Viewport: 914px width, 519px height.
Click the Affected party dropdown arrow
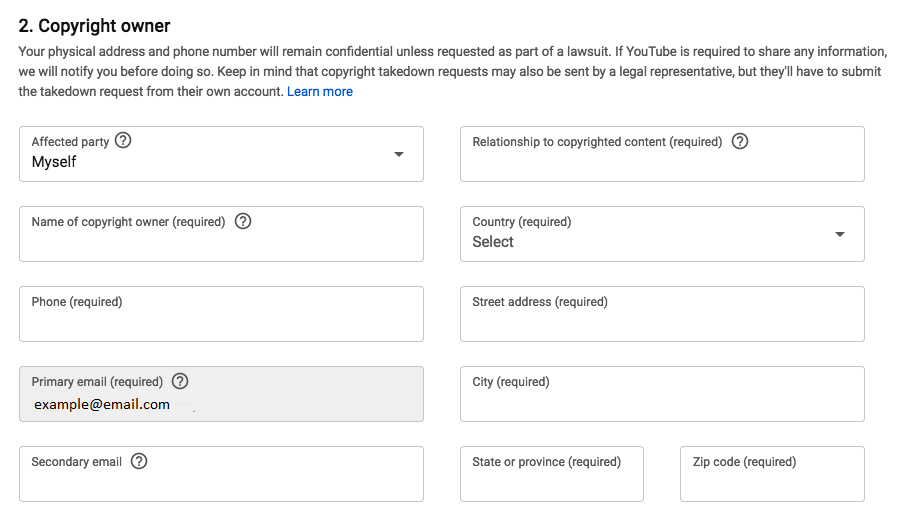click(399, 154)
